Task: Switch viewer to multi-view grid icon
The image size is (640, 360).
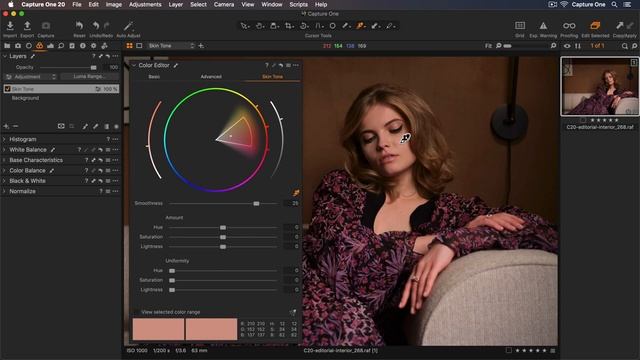Action: click(129, 46)
